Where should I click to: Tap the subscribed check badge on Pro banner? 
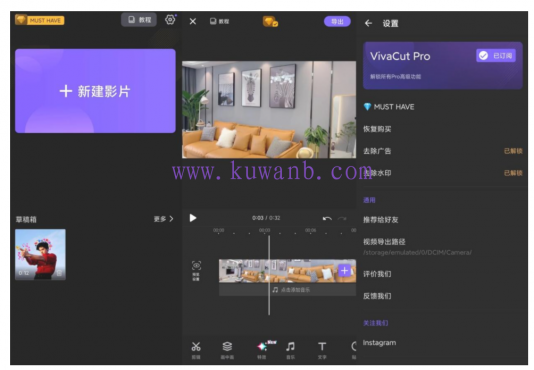(496, 56)
